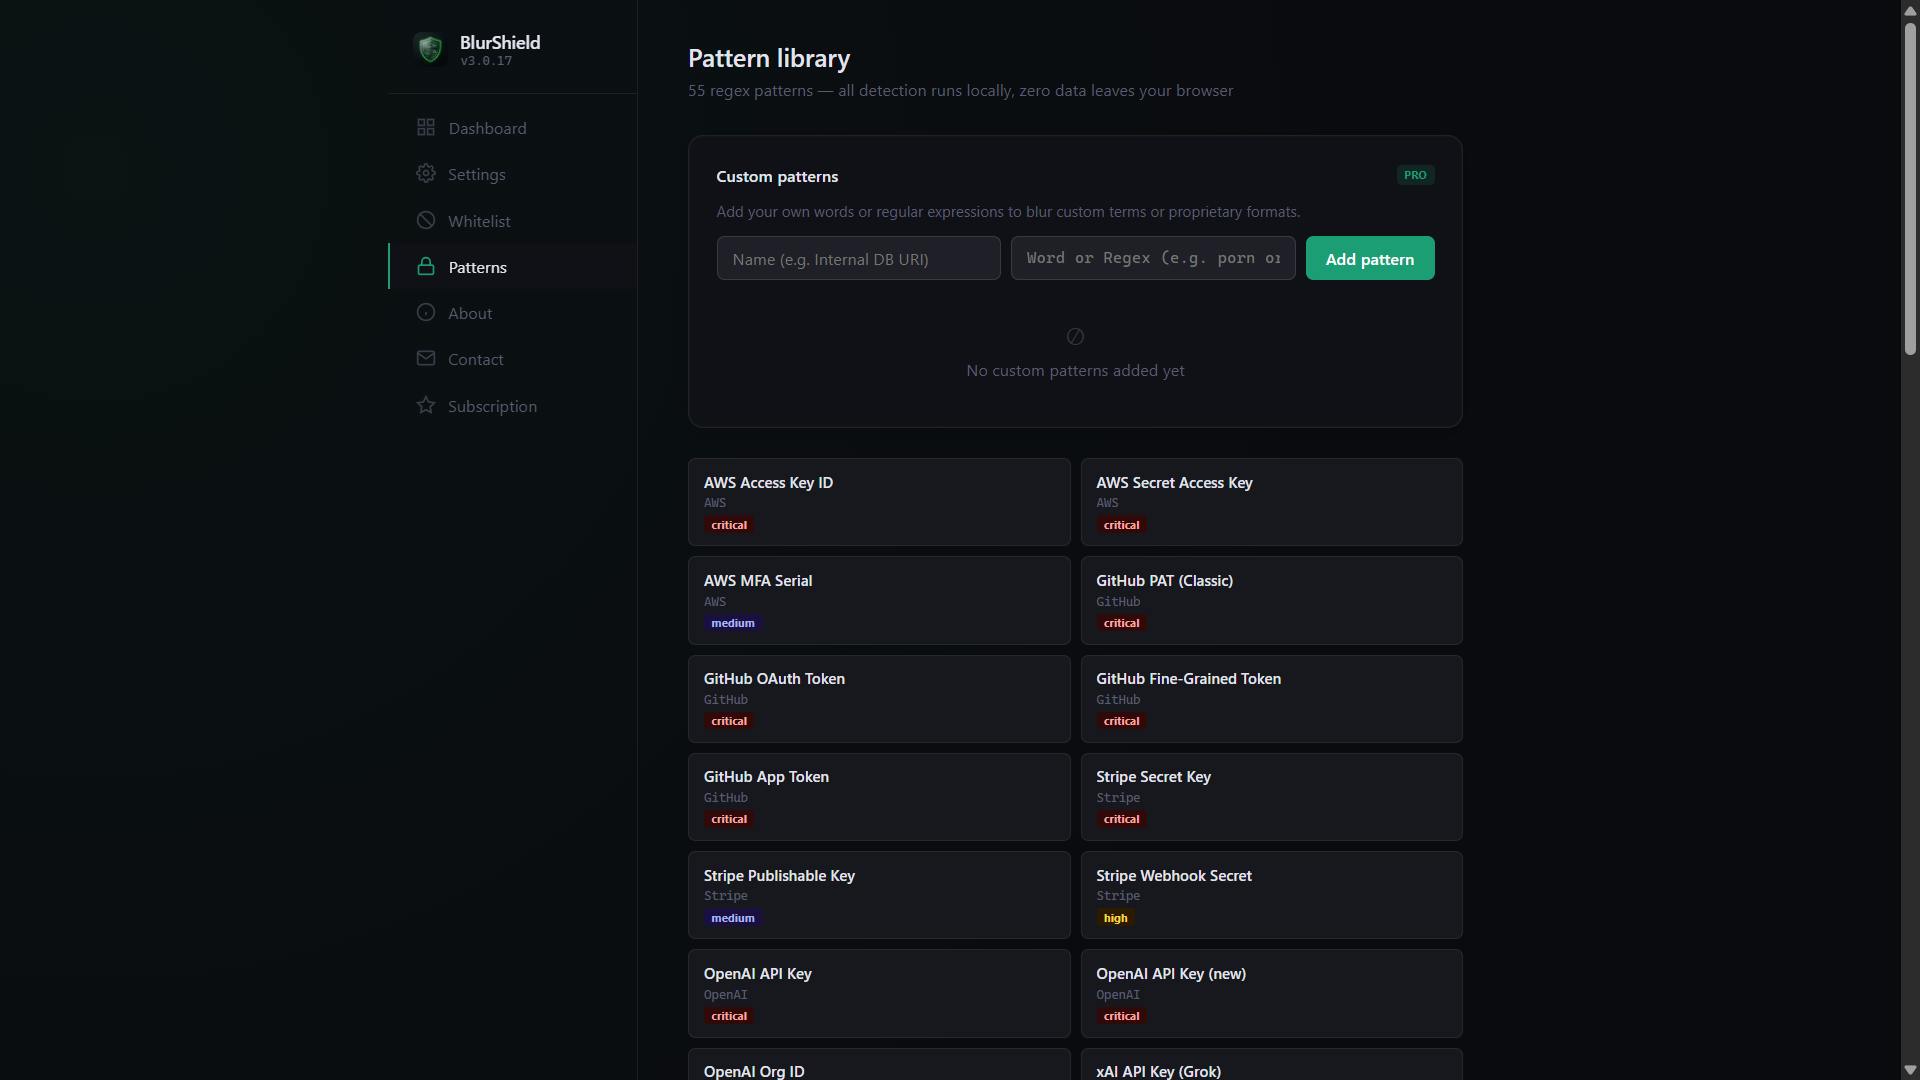
Task: Select the AWS Access Key ID card
Action: 879,503
